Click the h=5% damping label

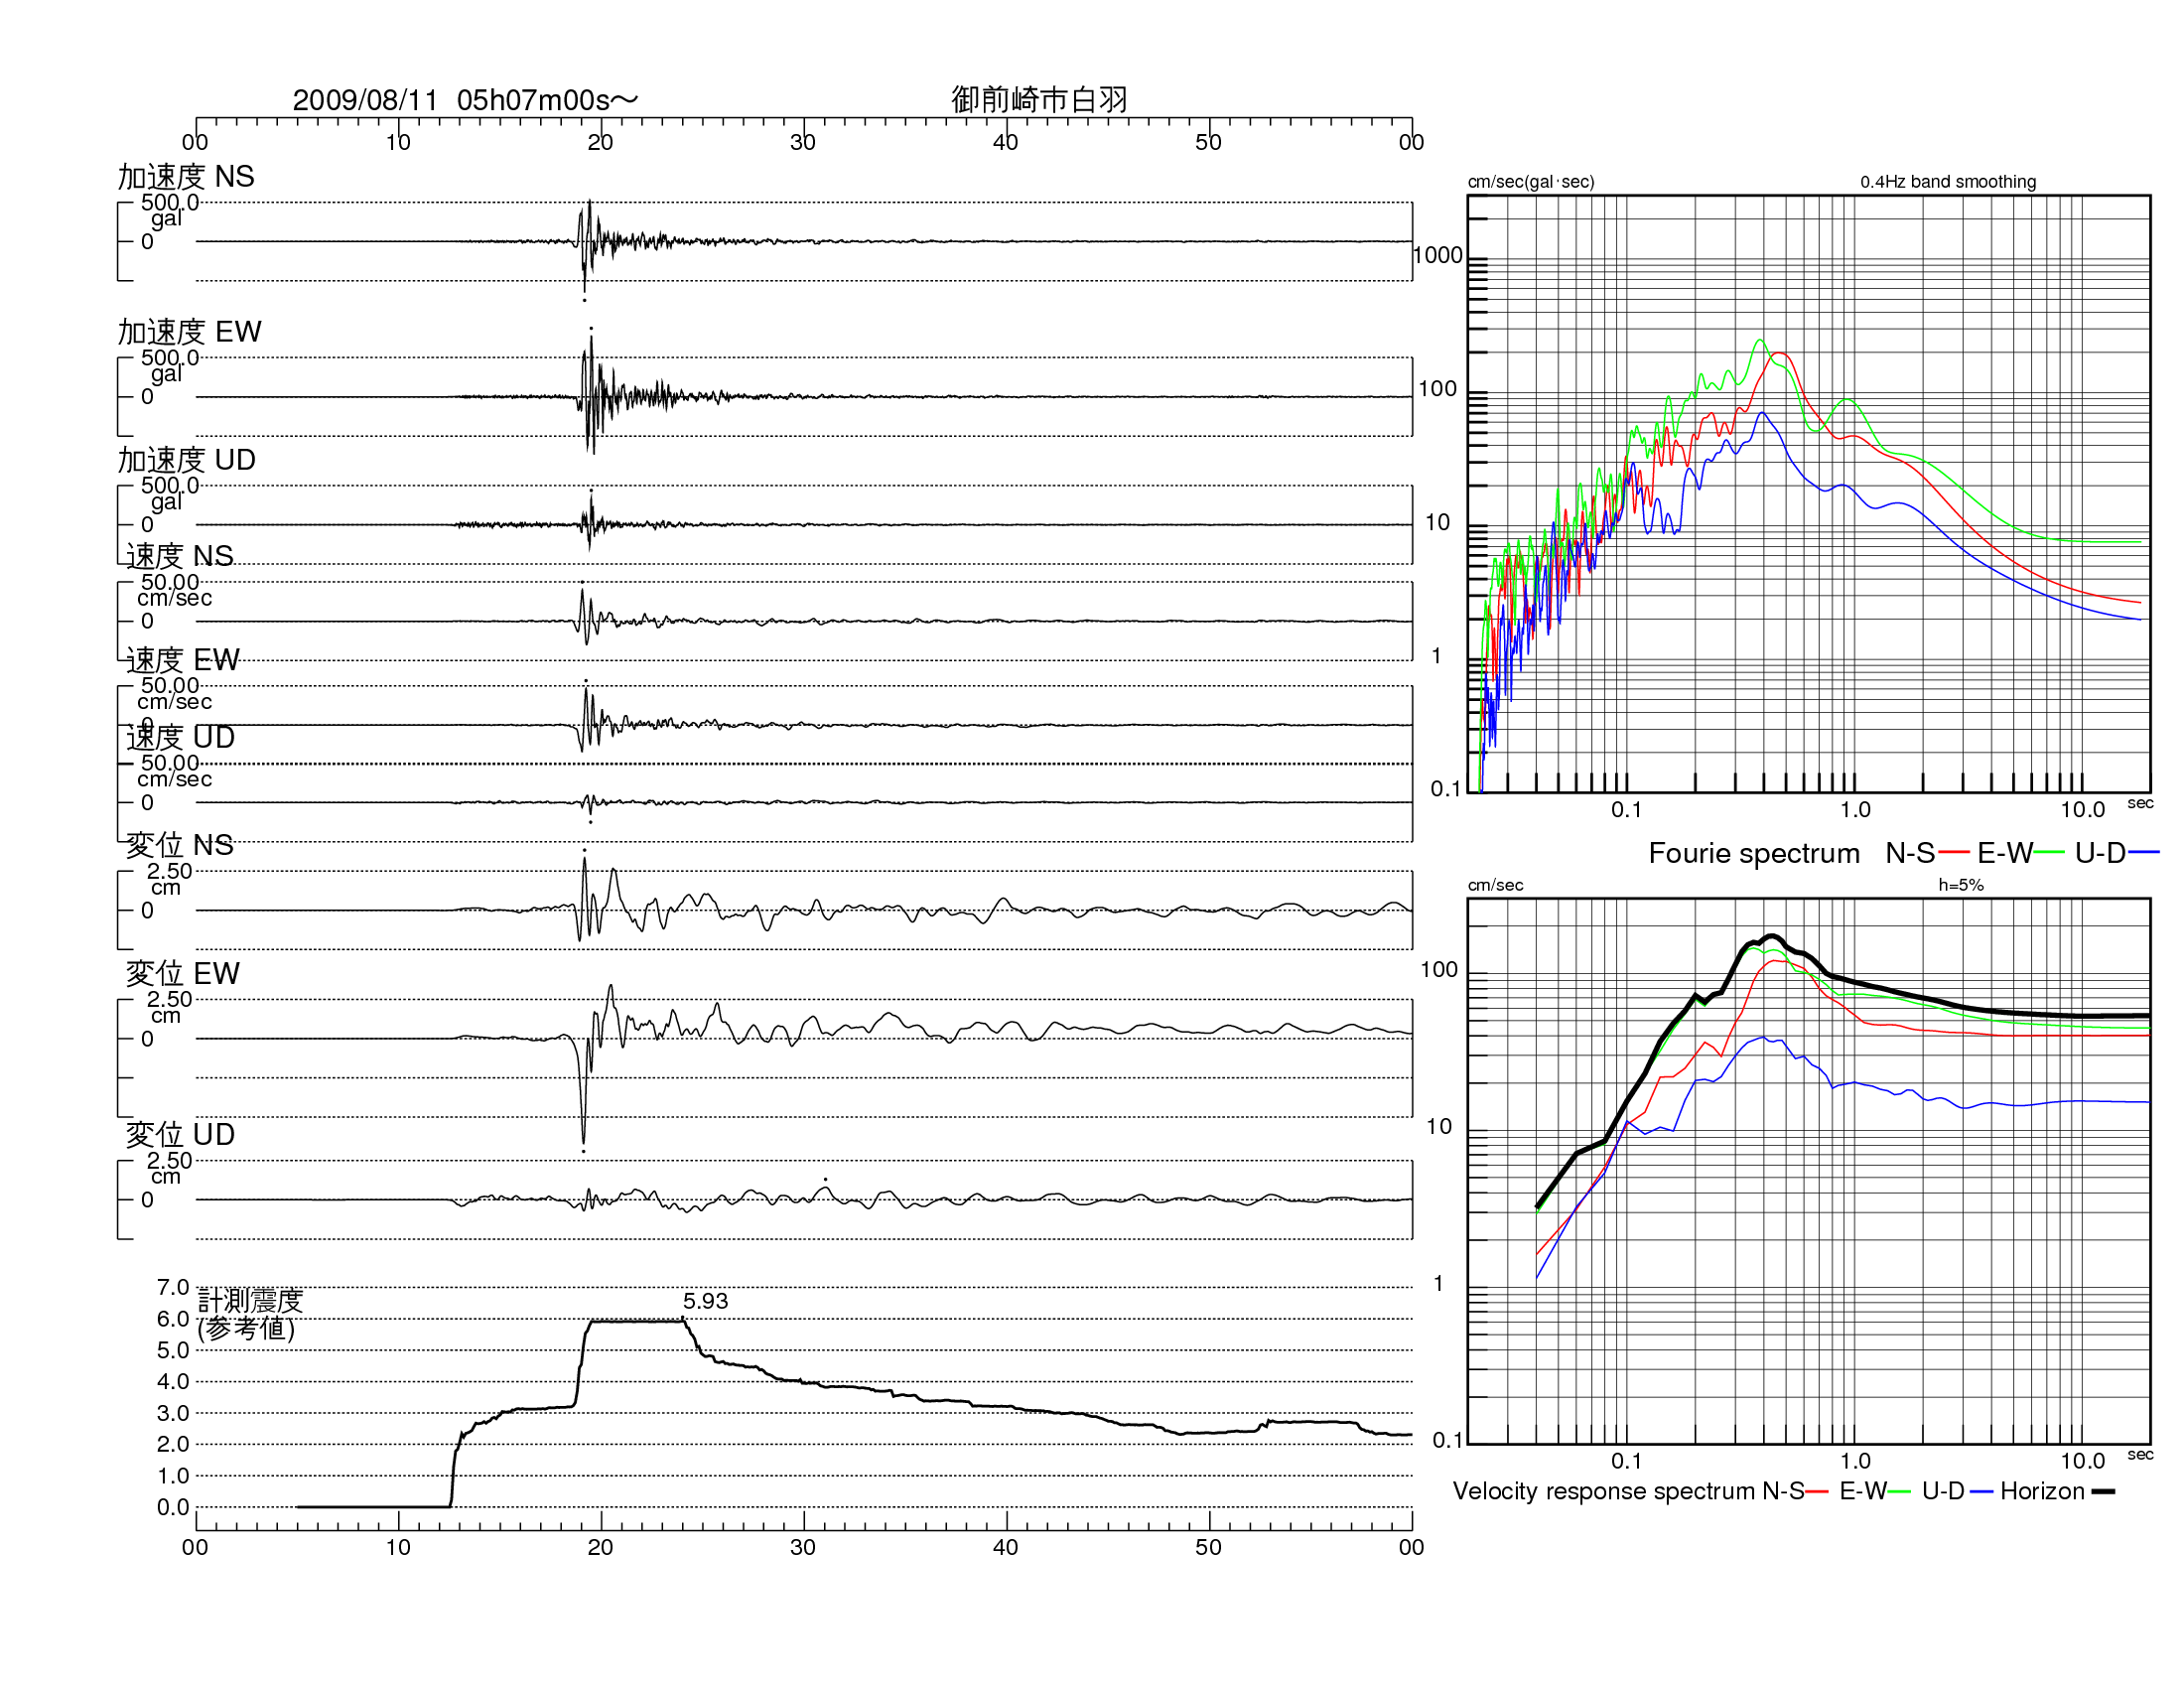click(1960, 885)
